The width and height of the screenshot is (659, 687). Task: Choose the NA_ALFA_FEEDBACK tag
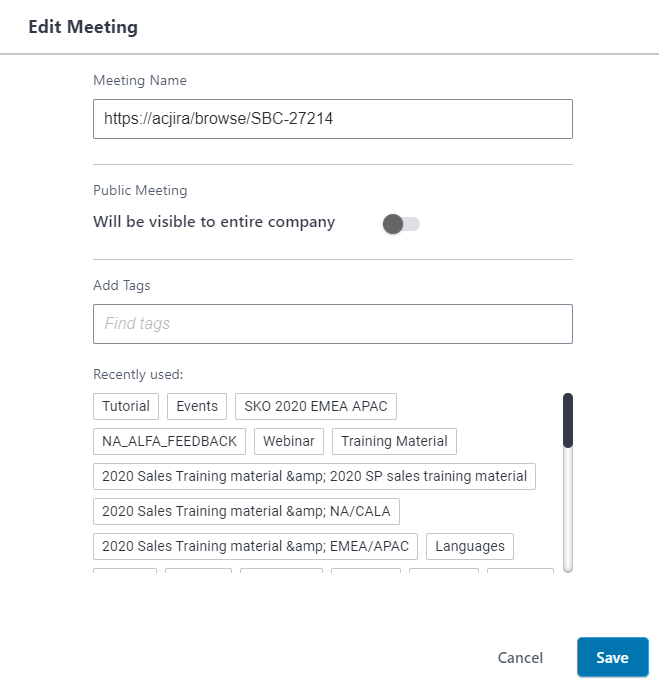pos(169,441)
